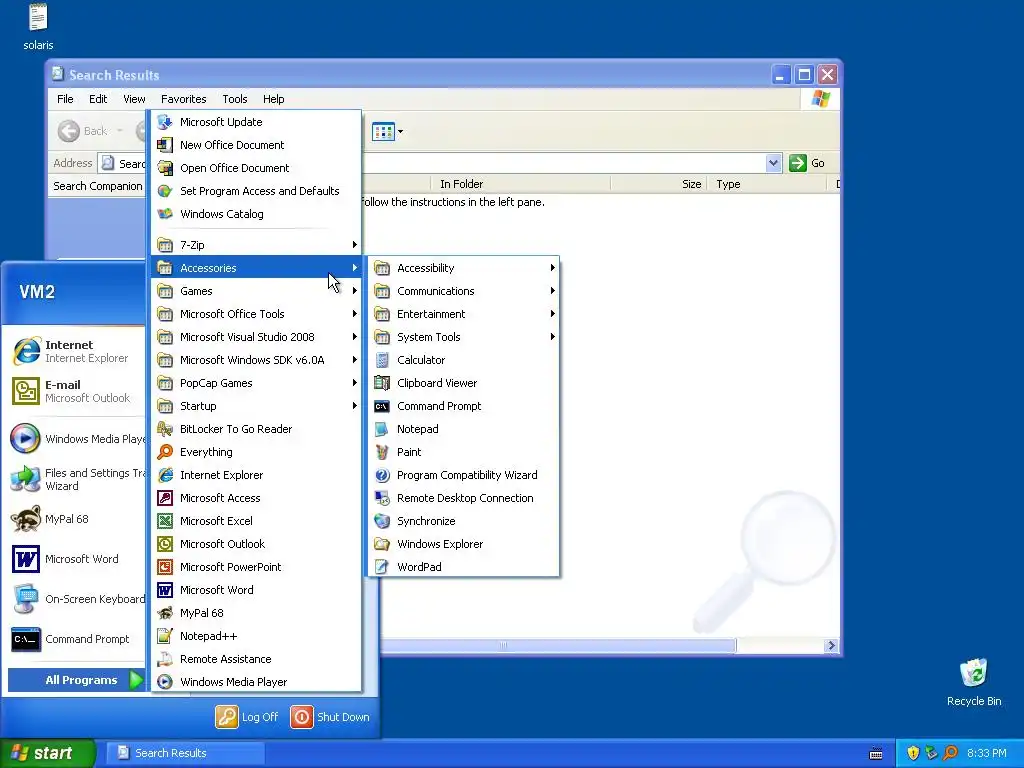Click the start button

[47, 753]
